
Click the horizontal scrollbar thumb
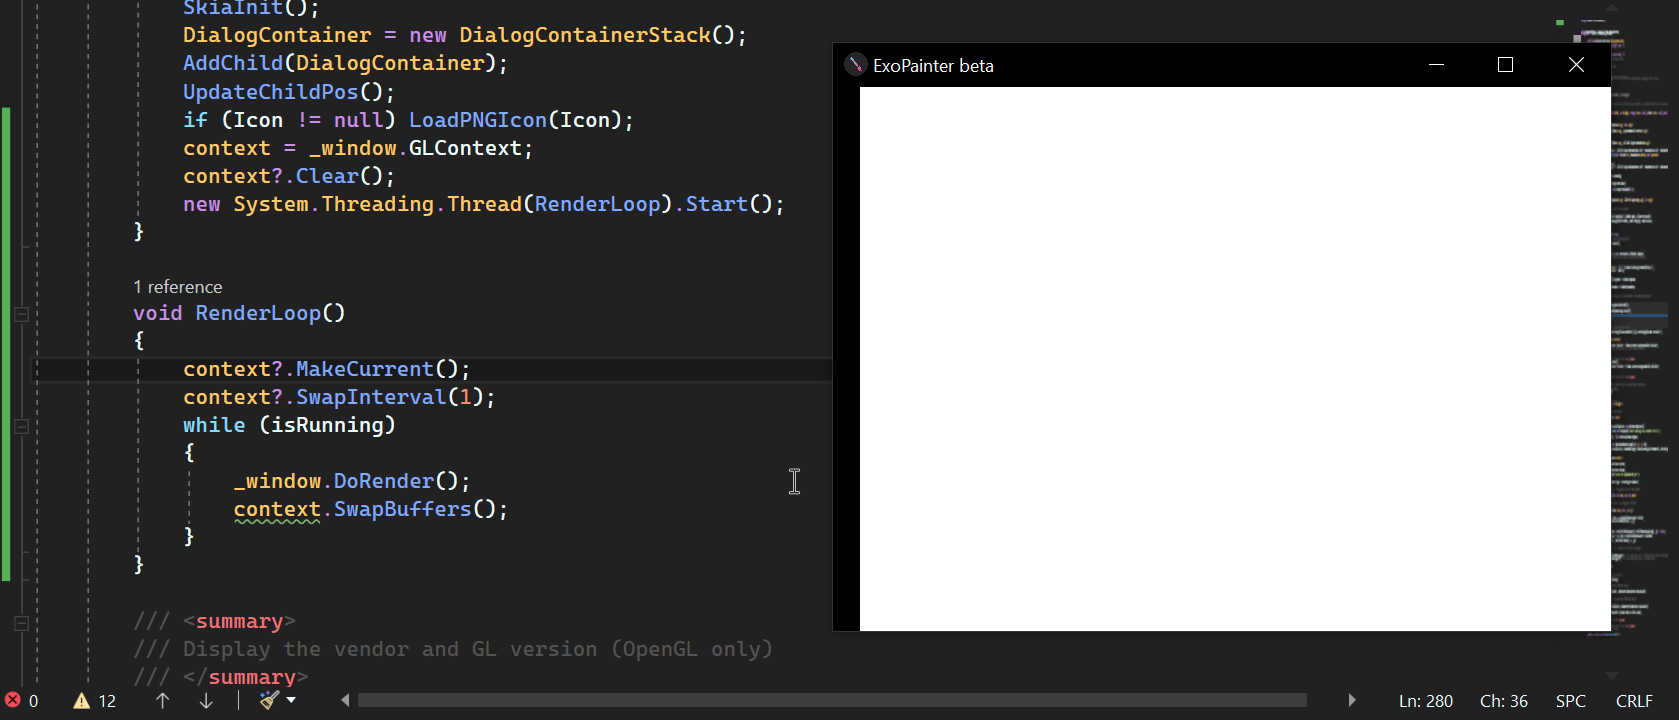(x=832, y=700)
